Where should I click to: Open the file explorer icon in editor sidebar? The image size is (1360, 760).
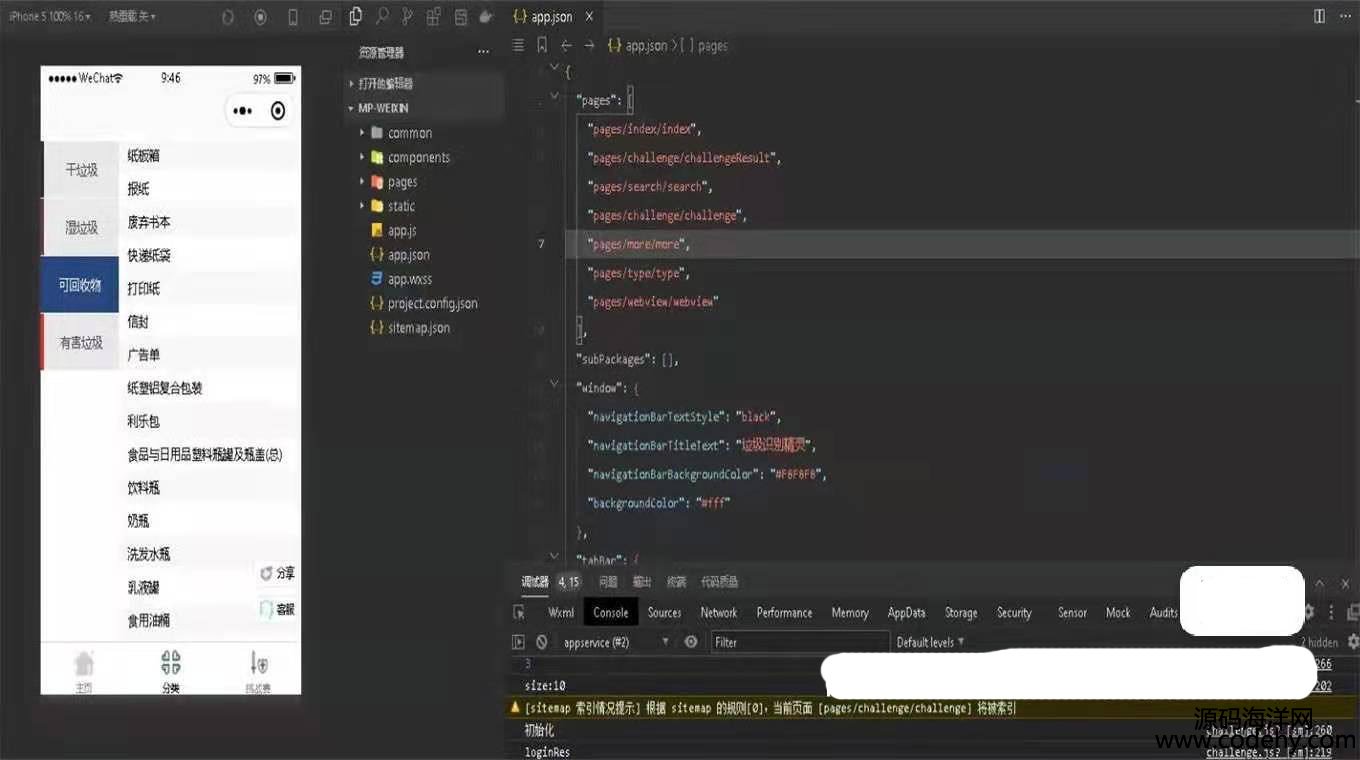coord(356,16)
